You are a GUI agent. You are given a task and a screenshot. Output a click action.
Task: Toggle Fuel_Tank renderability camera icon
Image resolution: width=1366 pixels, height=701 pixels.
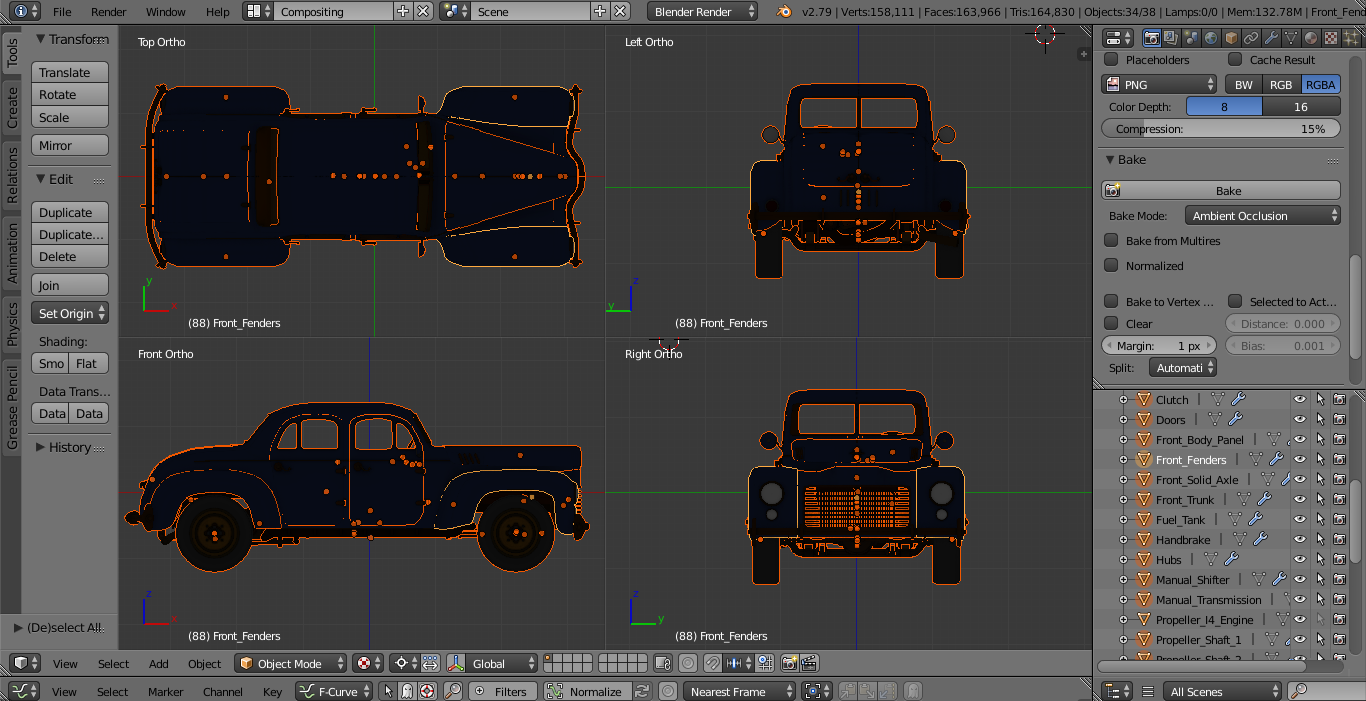coord(1339,520)
